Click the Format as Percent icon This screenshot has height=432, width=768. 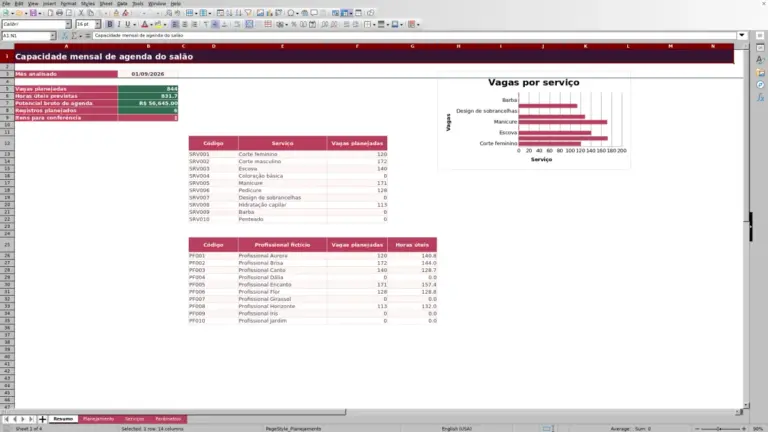click(294, 24)
